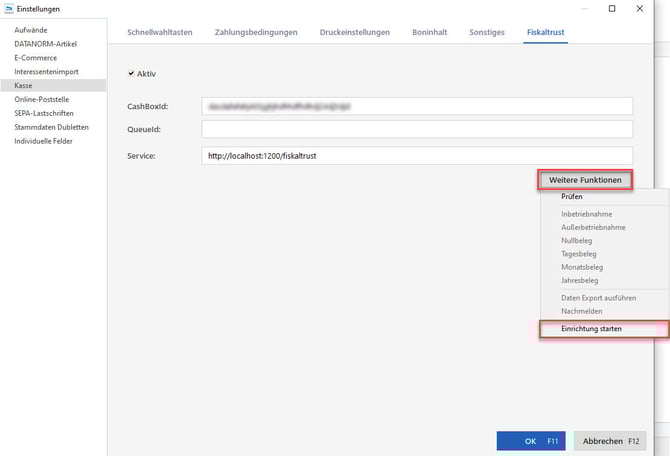Select the Druckeinstellungen tab
Screen dimensions: 670x456
(354, 32)
